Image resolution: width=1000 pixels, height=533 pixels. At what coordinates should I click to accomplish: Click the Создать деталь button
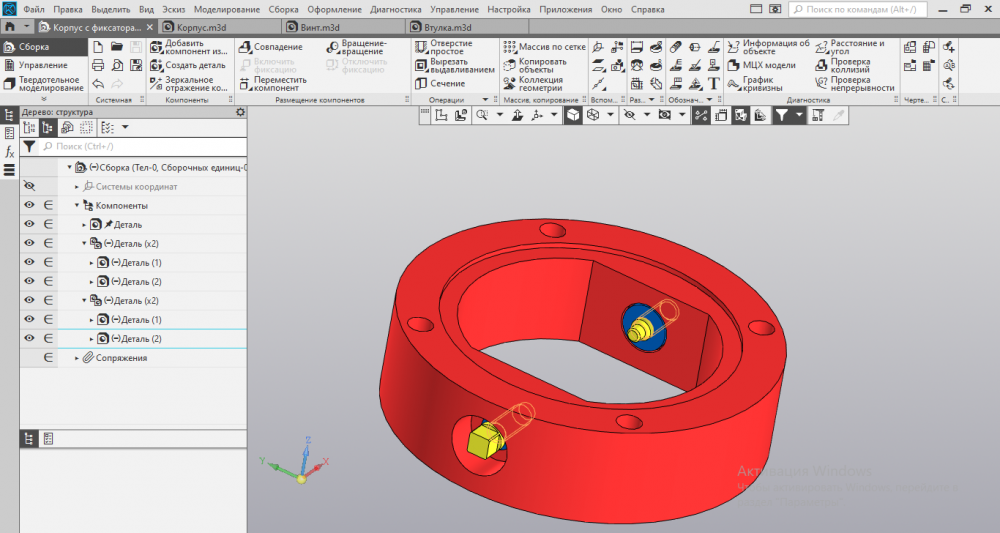[190, 65]
